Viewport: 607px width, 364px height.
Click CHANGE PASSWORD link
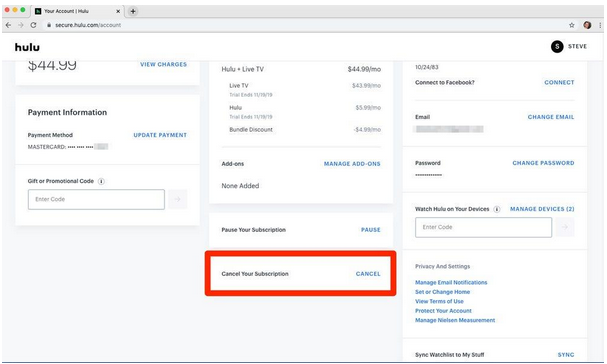click(544, 163)
